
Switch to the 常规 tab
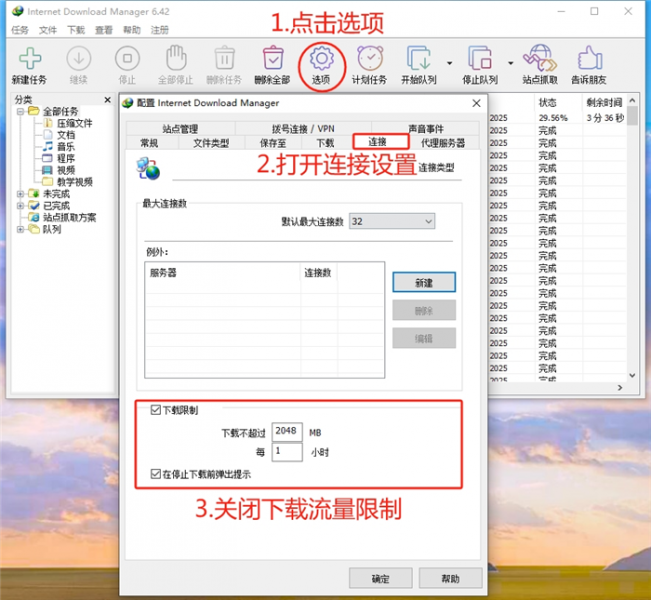pos(149,143)
